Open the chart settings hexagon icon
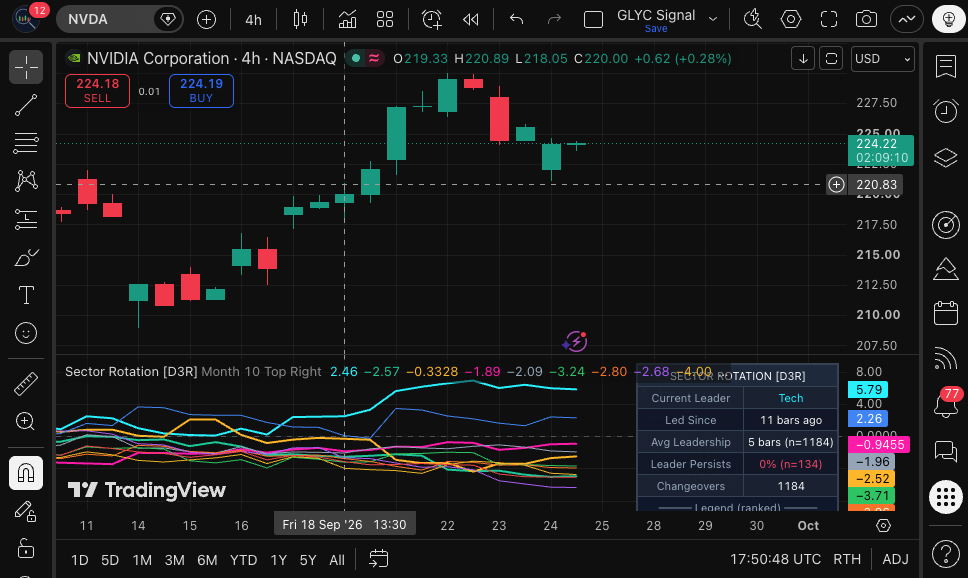This screenshot has width=968, height=578. pos(790,19)
